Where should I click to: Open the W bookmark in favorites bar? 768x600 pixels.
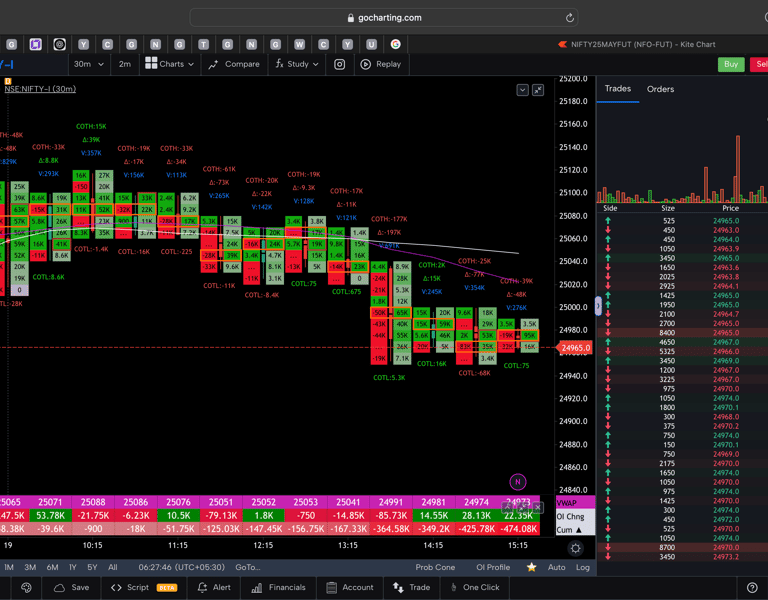[299, 45]
